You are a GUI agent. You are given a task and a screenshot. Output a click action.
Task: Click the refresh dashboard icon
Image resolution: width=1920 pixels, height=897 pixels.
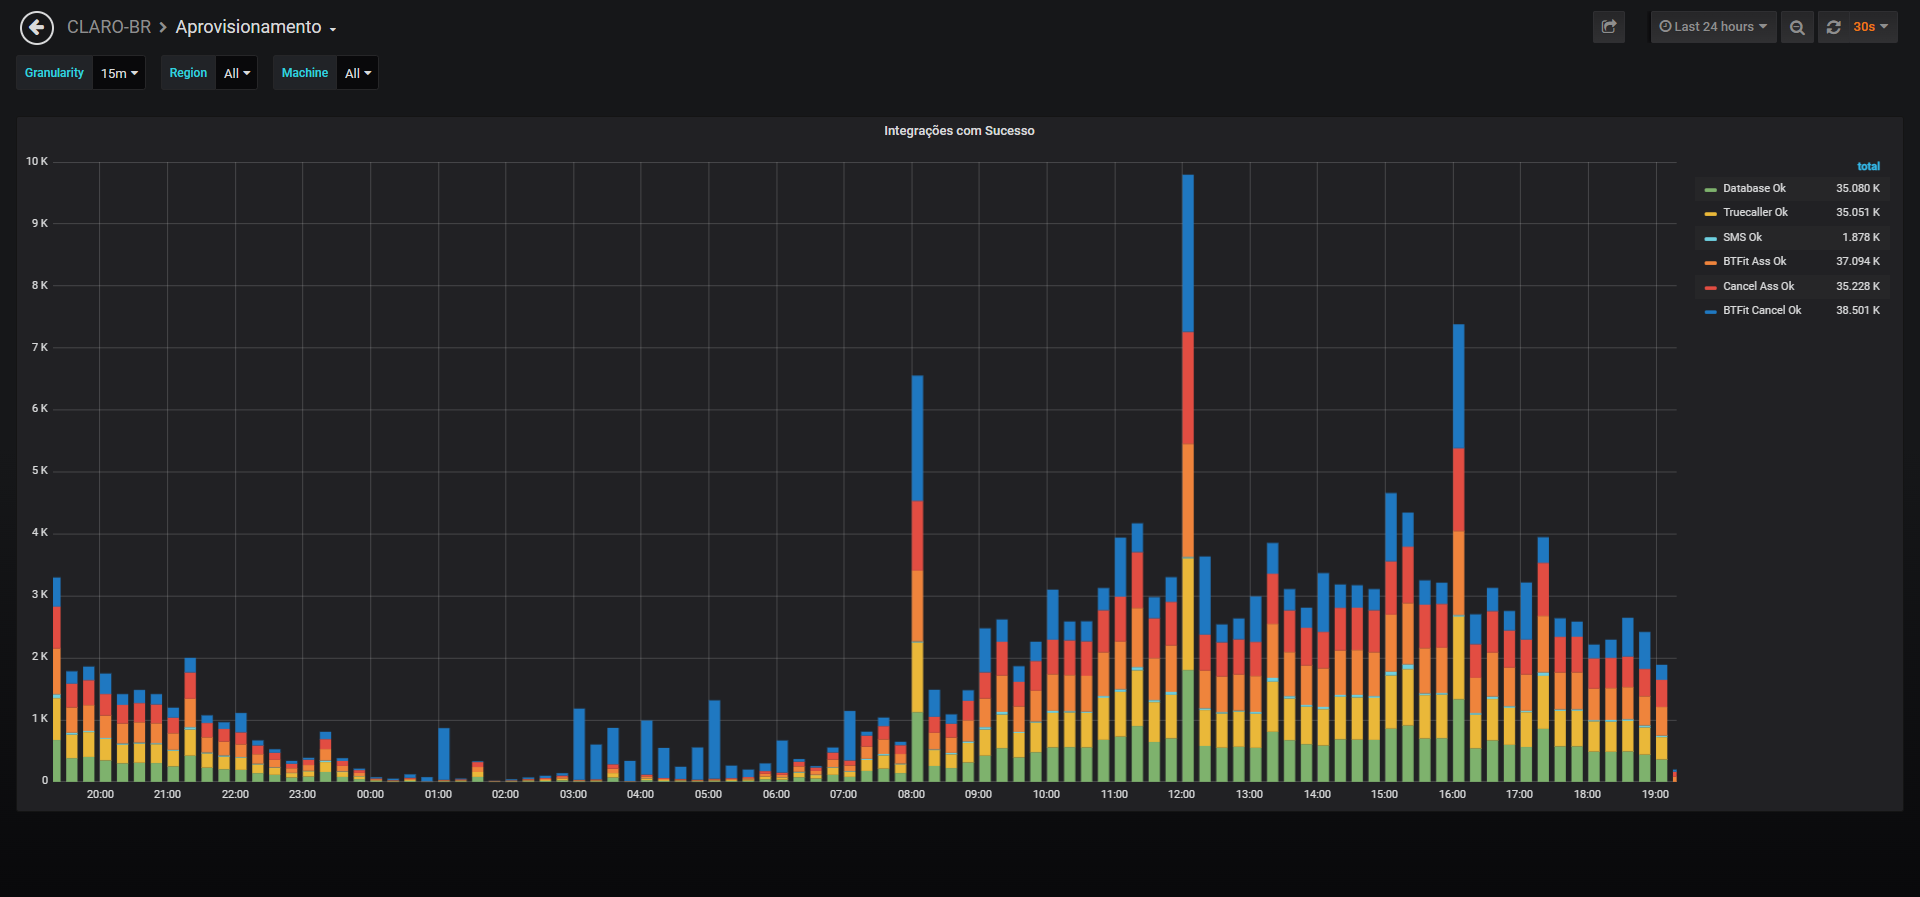[1833, 27]
